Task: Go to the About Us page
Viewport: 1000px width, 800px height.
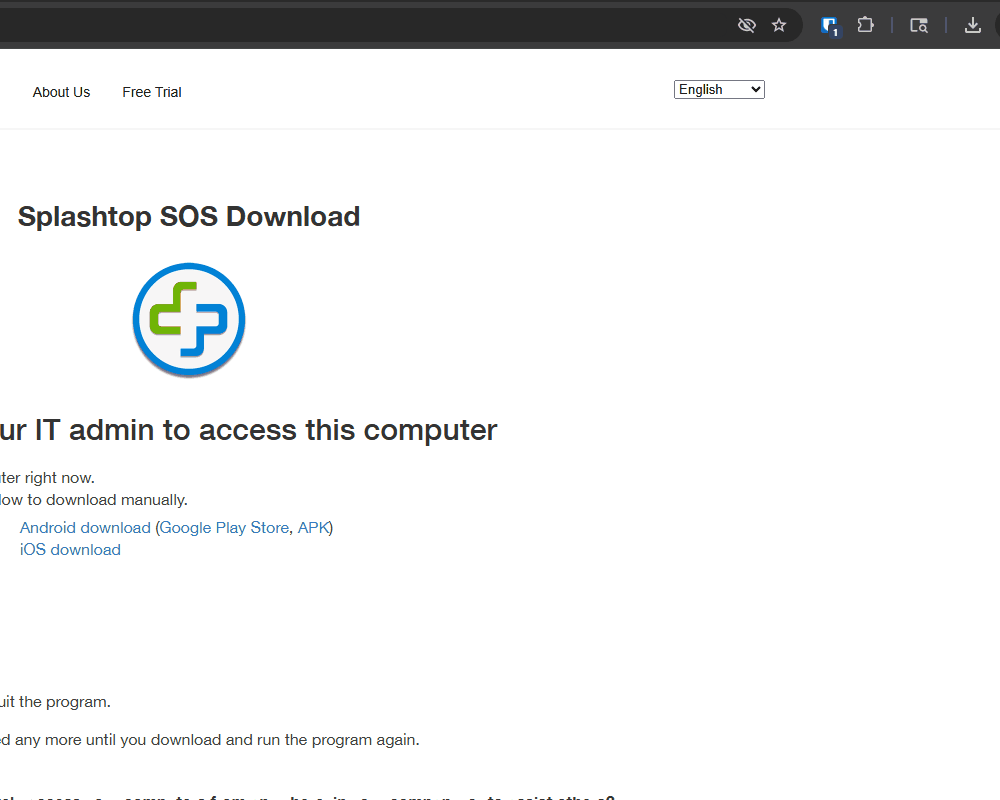Action: tap(61, 92)
